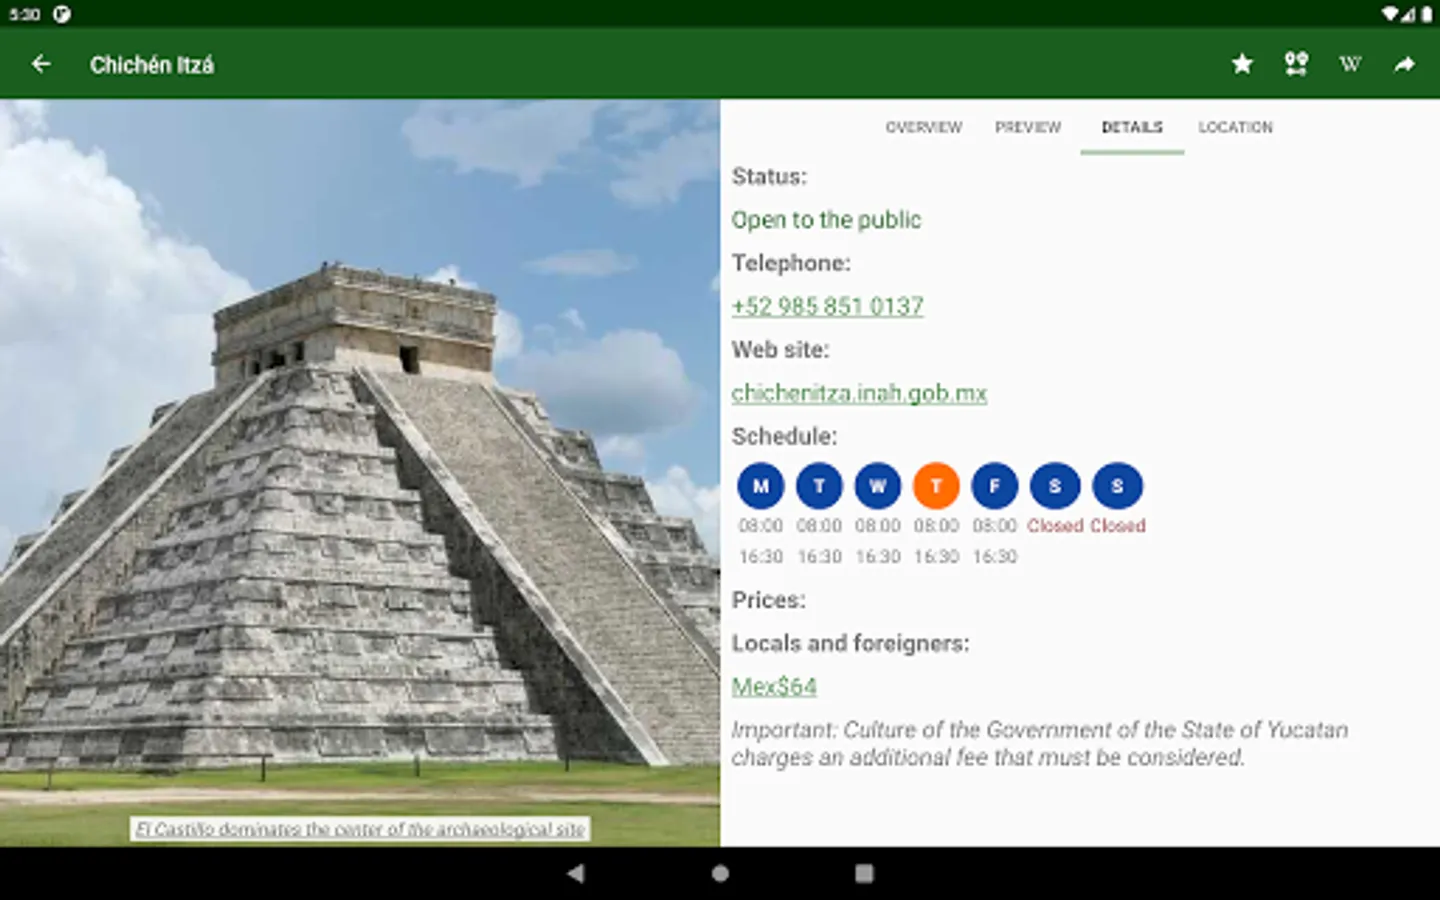Select the Details tab
Viewport: 1440px width, 900px height.
tap(1132, 127)
